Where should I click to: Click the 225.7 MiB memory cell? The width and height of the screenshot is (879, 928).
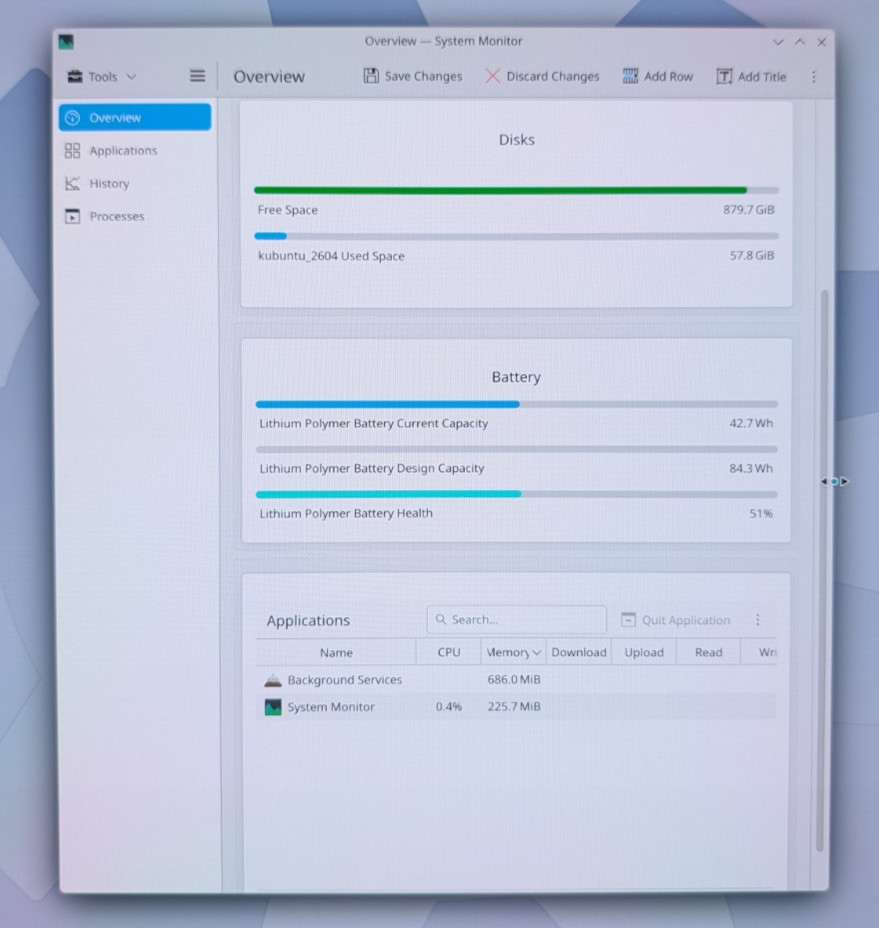[514, 706]
